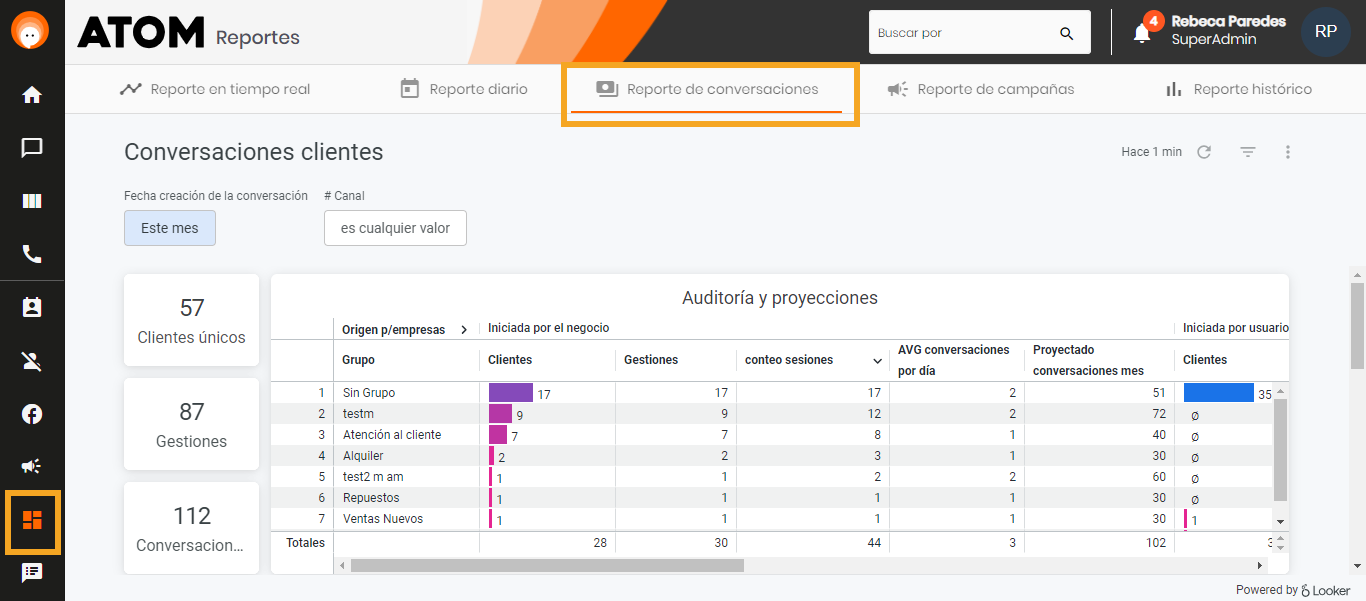Viewport: 1366px width, 601px height.
Task: Open conteo sesiones column sort arrow
Action: (x=877, y=361)
